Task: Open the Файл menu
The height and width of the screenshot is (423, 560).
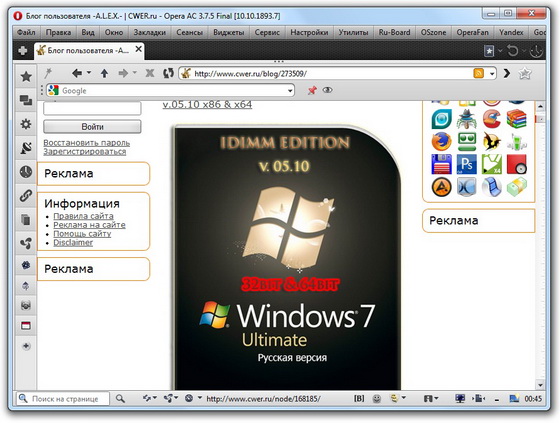Action: (26, 32)
